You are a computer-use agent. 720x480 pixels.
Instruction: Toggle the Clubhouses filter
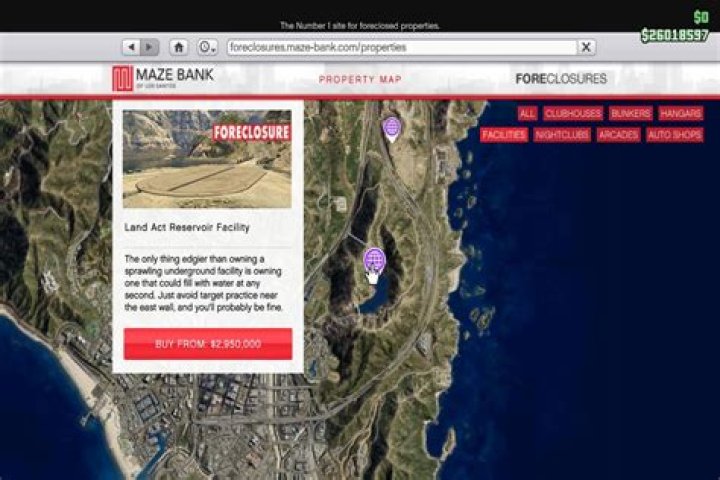tap(572, 114)
